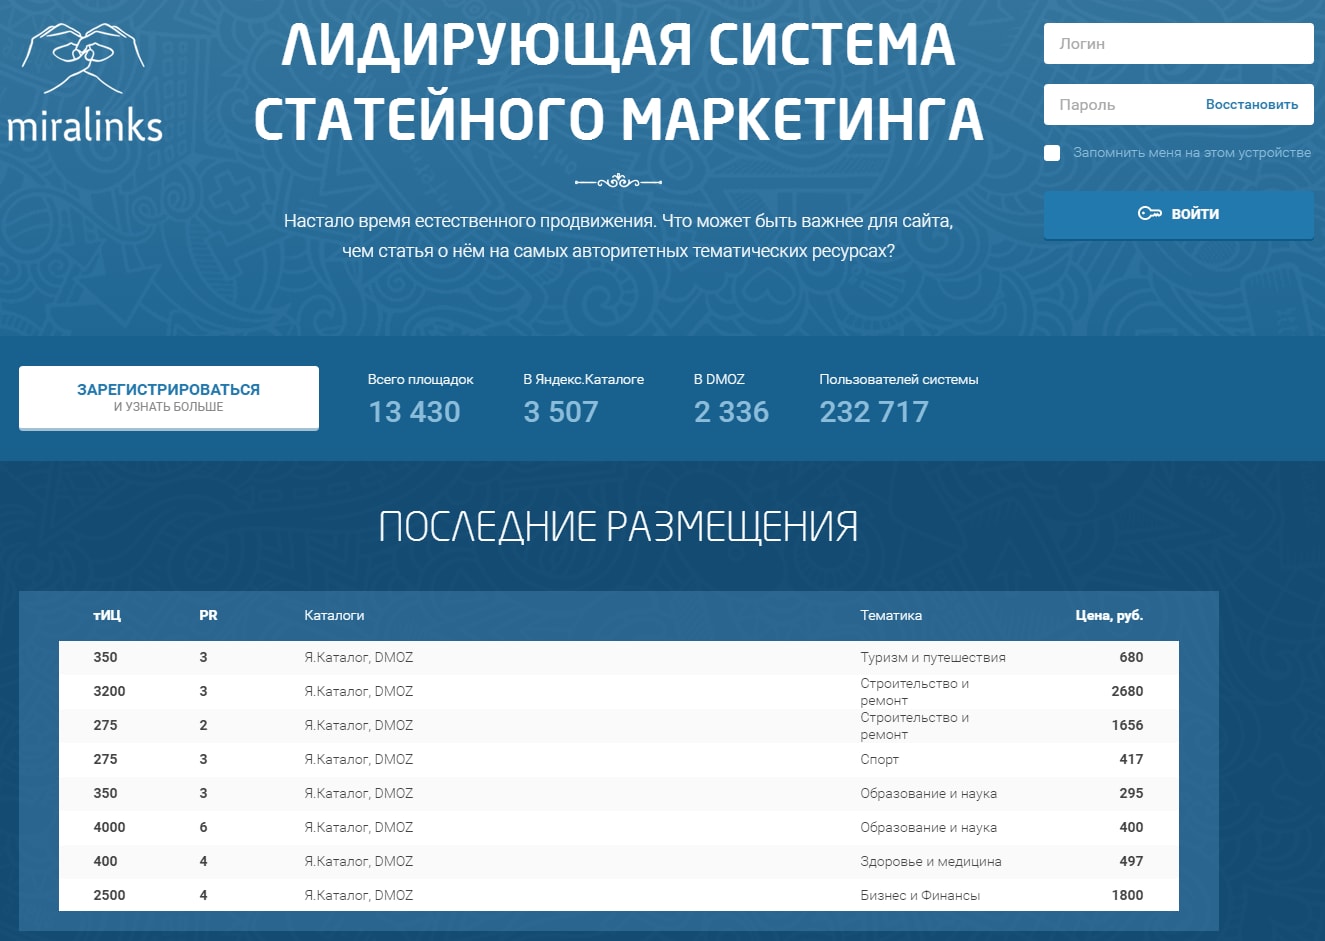Click the Цена, руб. column header

tap(1109, 615)
